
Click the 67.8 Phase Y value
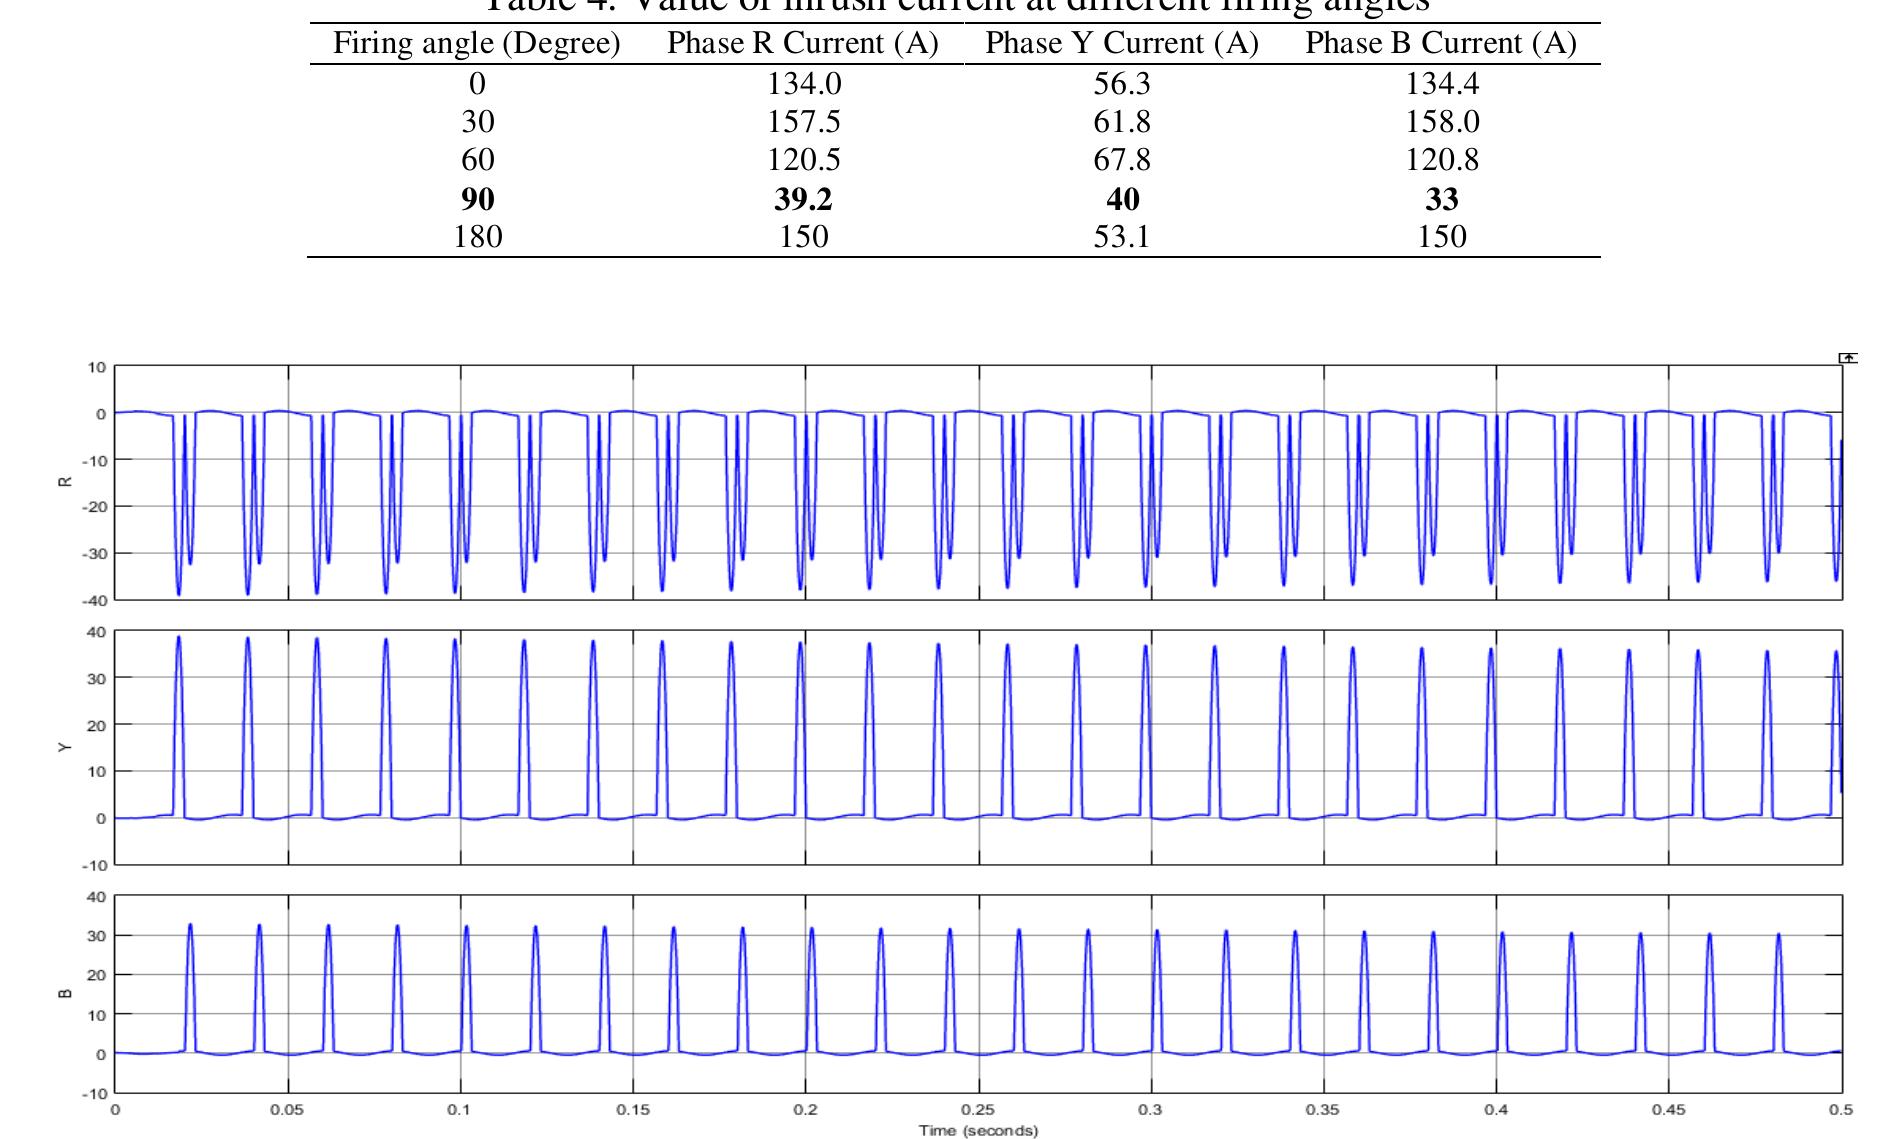1122,160
